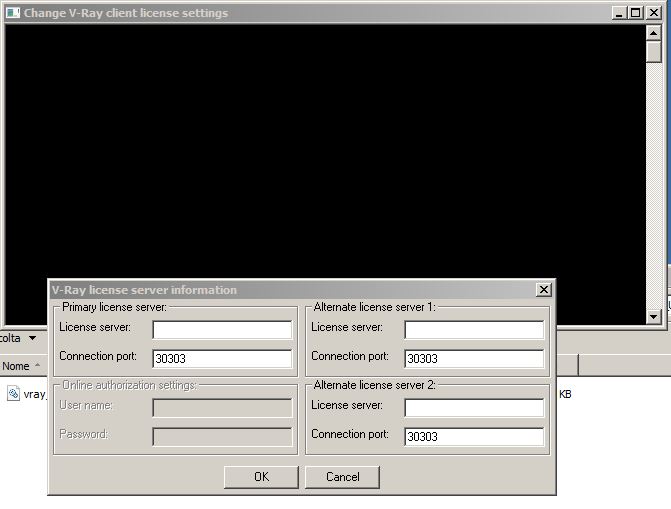Click the Cancel button
Viewport: 671px width, 509px height.
click(x=342, y=477)
